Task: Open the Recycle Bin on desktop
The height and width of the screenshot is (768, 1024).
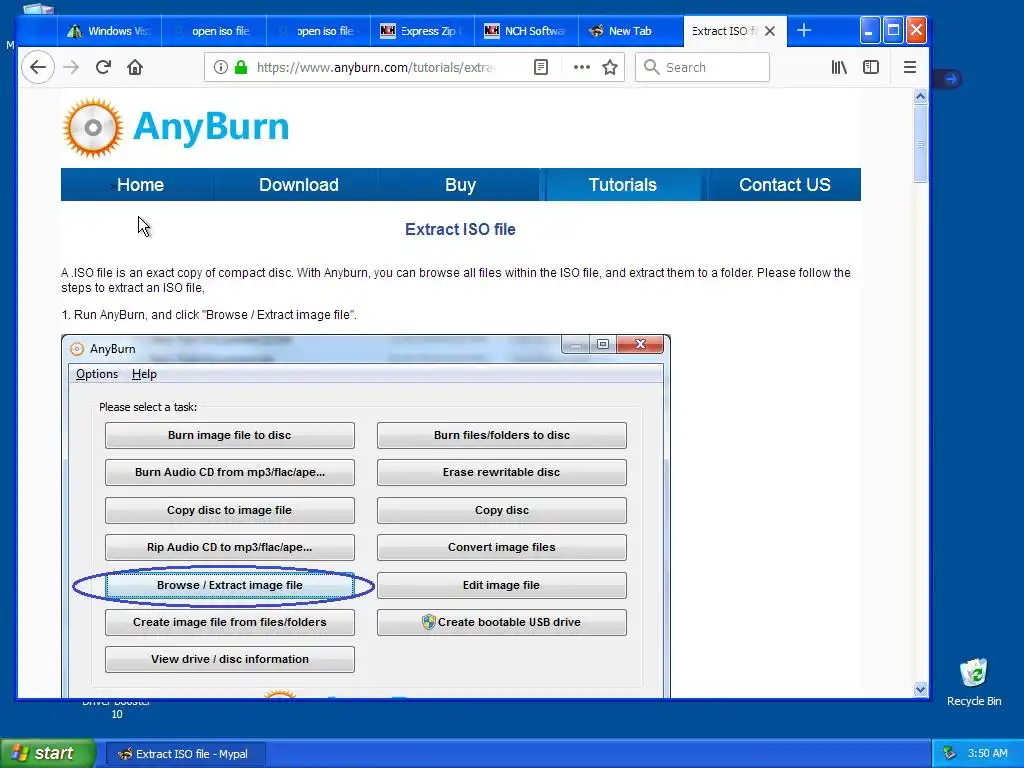Action: pos(974,682)
